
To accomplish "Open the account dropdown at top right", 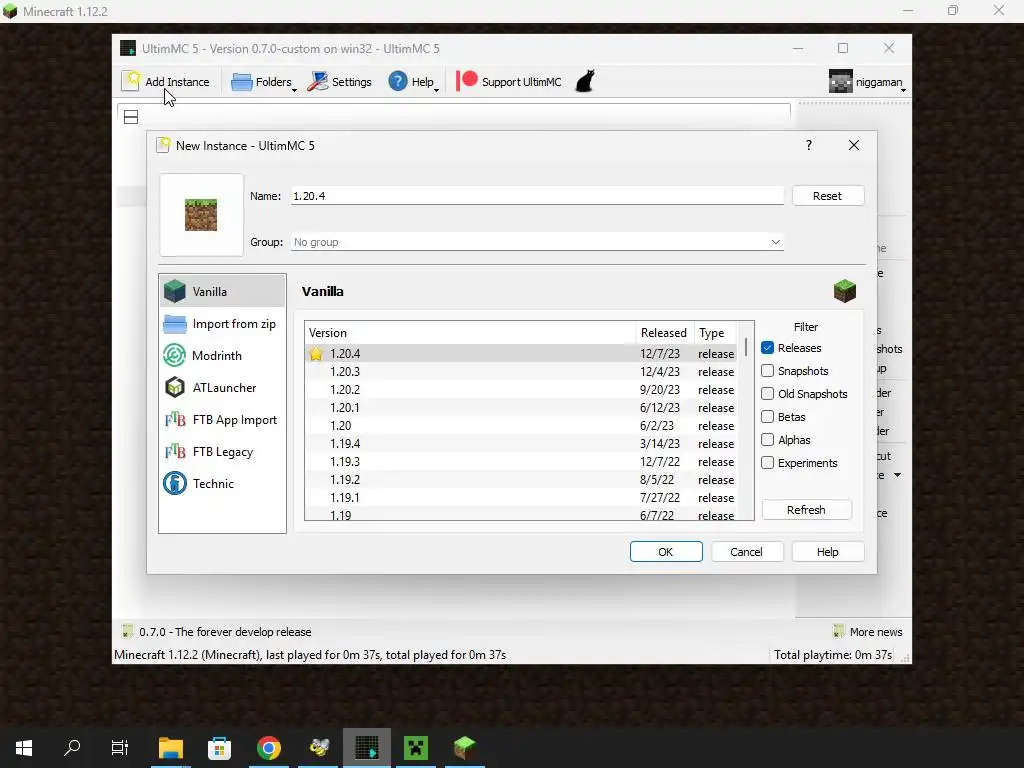I will [867, 82].
